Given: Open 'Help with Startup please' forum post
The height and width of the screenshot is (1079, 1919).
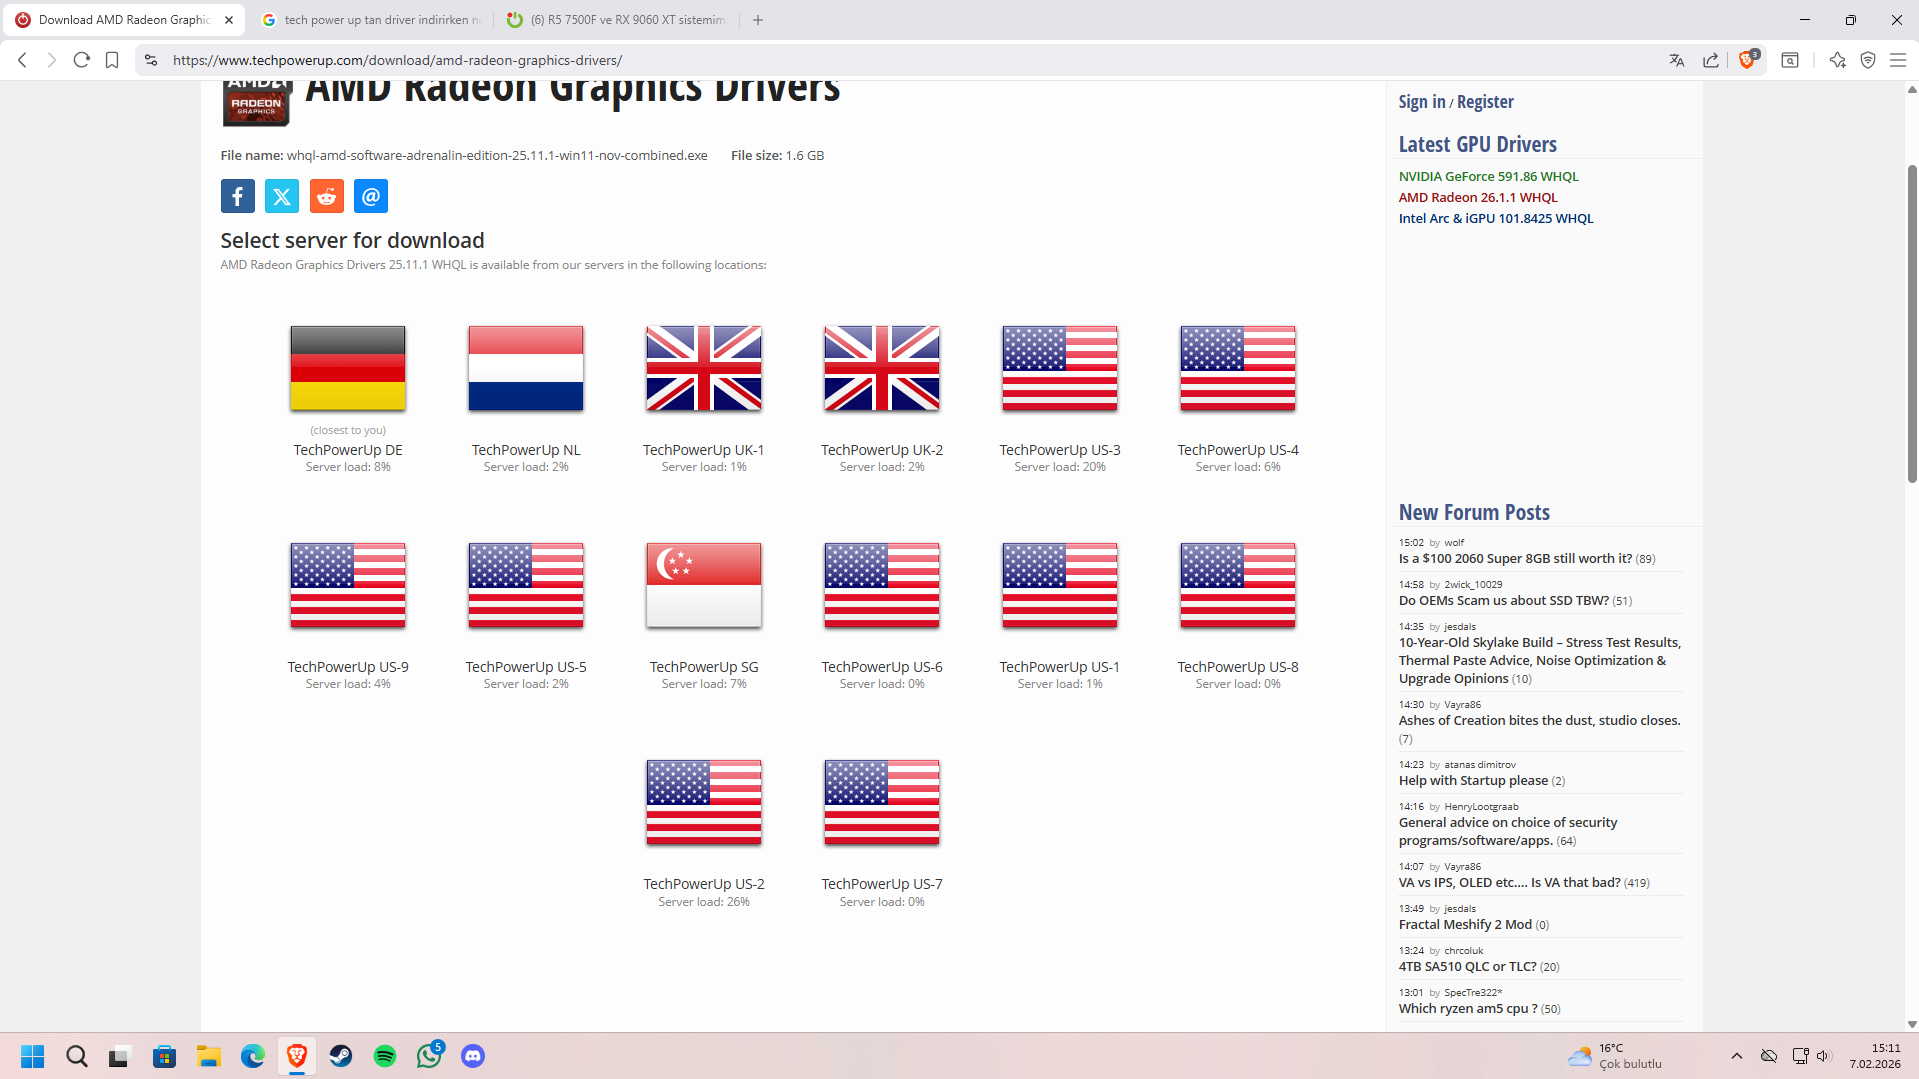Looking at the screenshot, I should click(1473, 781).
